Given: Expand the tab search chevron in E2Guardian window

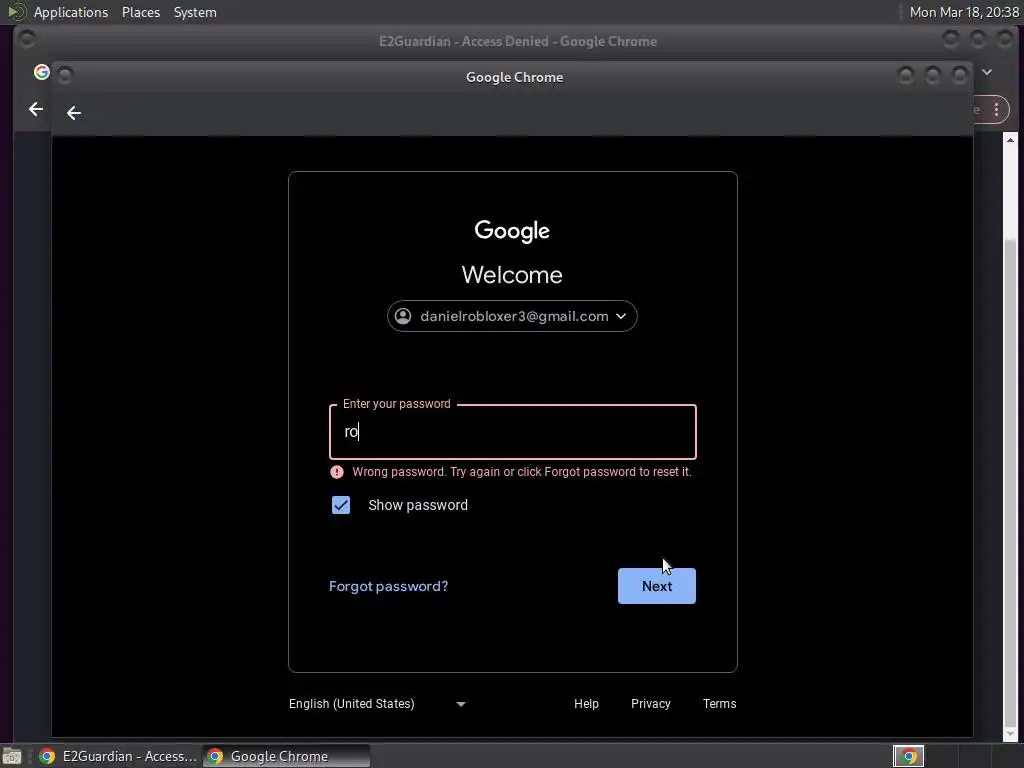Looking at the screenshot, I should (987, 72).
